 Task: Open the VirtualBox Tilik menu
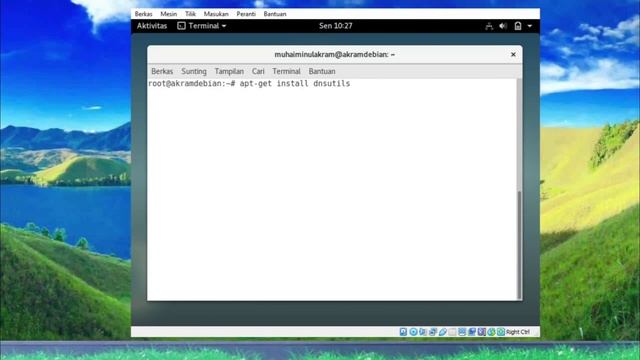190,14
